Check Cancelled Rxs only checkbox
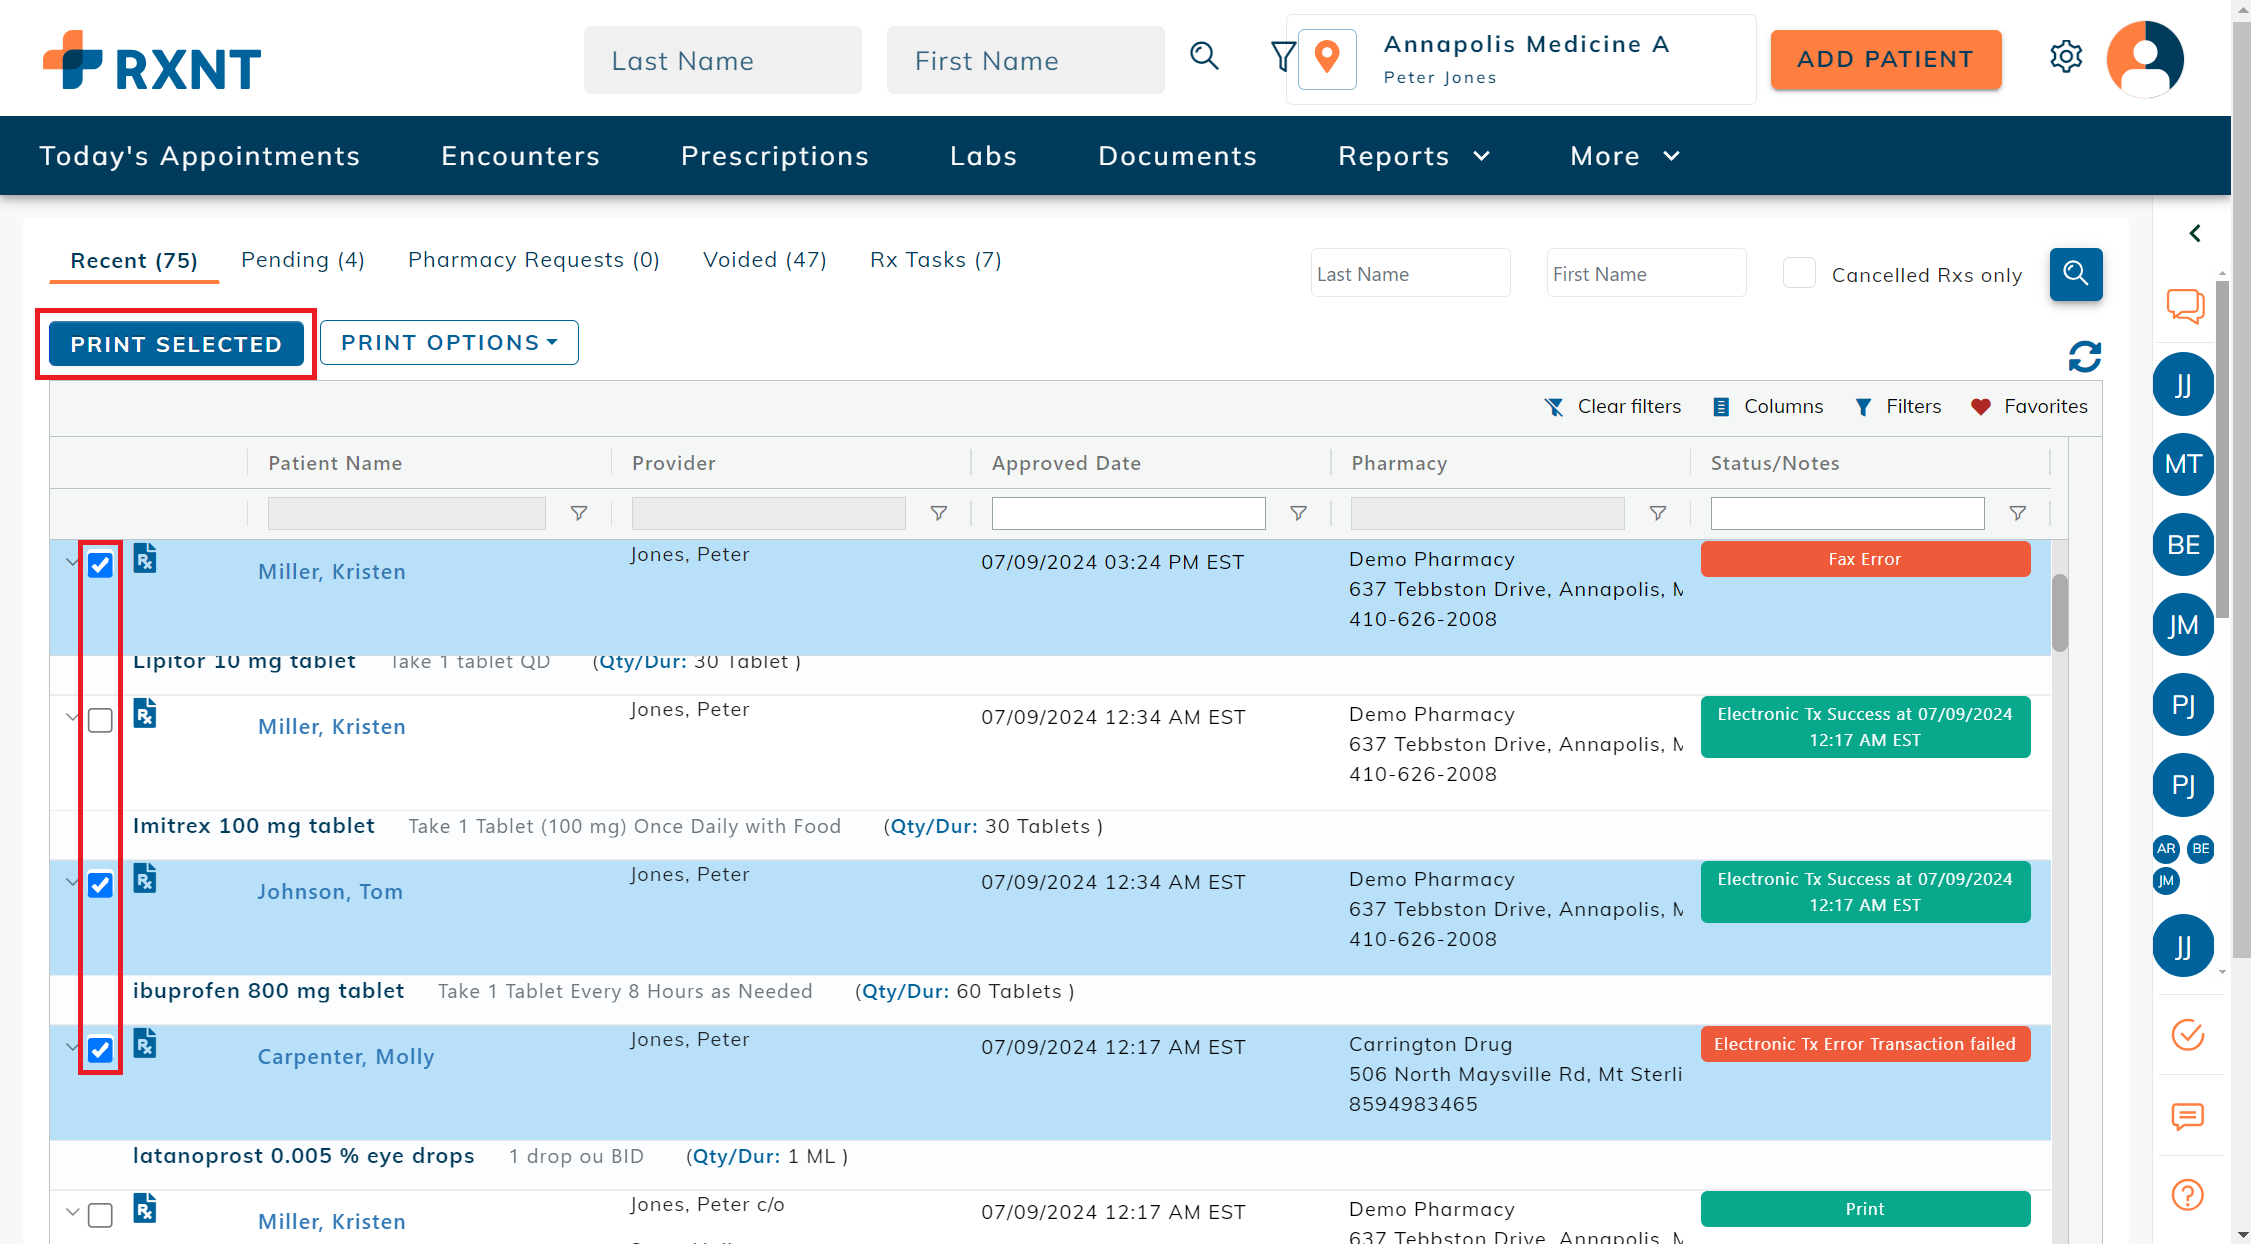 pos(1799,274)
